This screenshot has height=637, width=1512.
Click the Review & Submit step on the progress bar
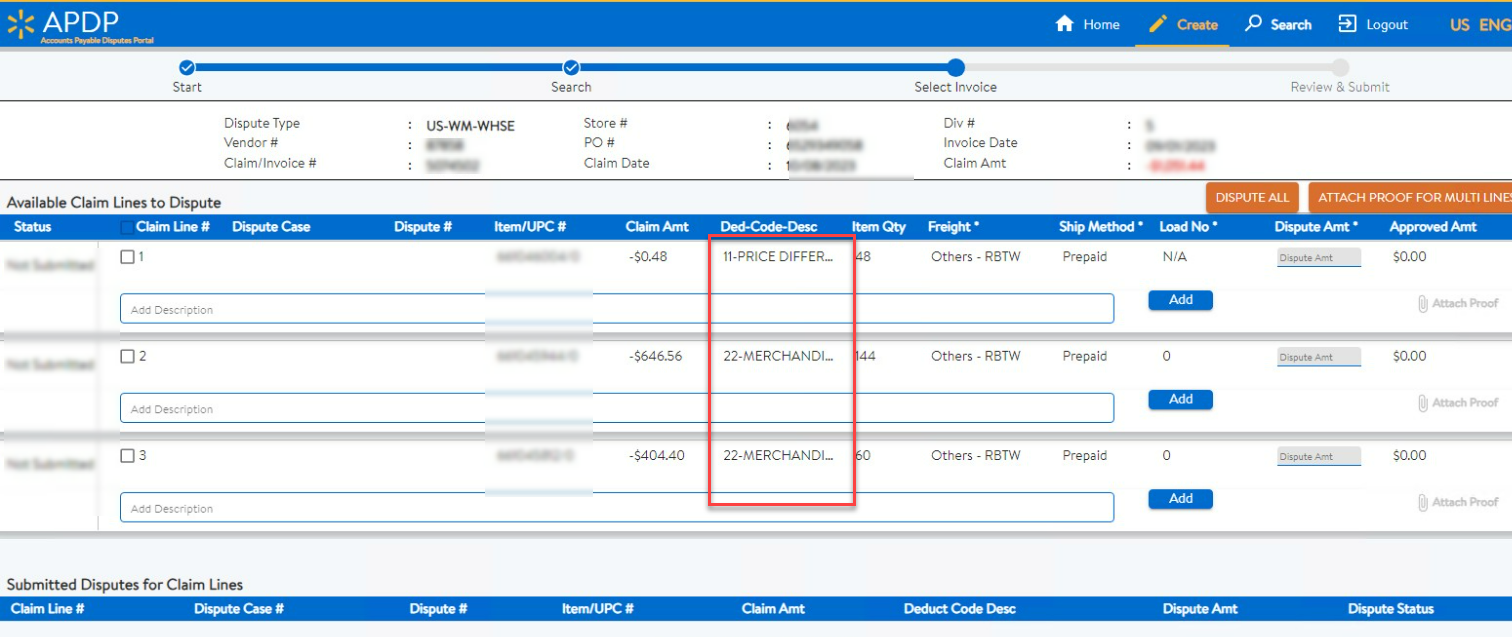point(1339,67)
